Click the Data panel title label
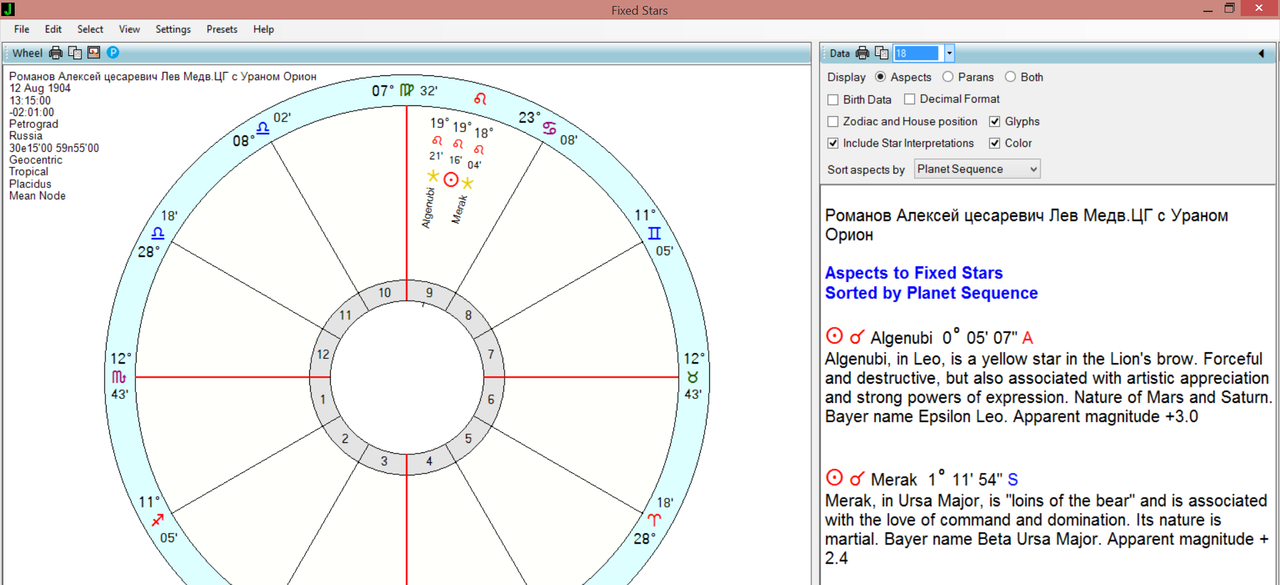 pyautogui.click(x=839, y=54)
